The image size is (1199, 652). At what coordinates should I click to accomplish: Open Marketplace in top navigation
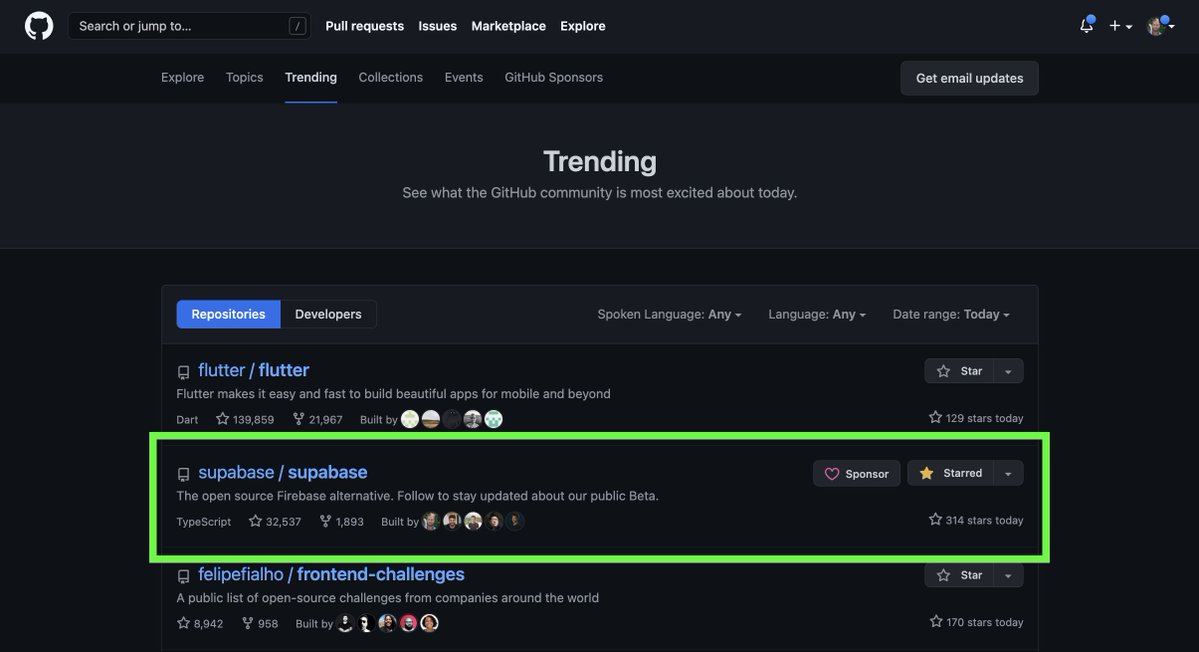509,26
